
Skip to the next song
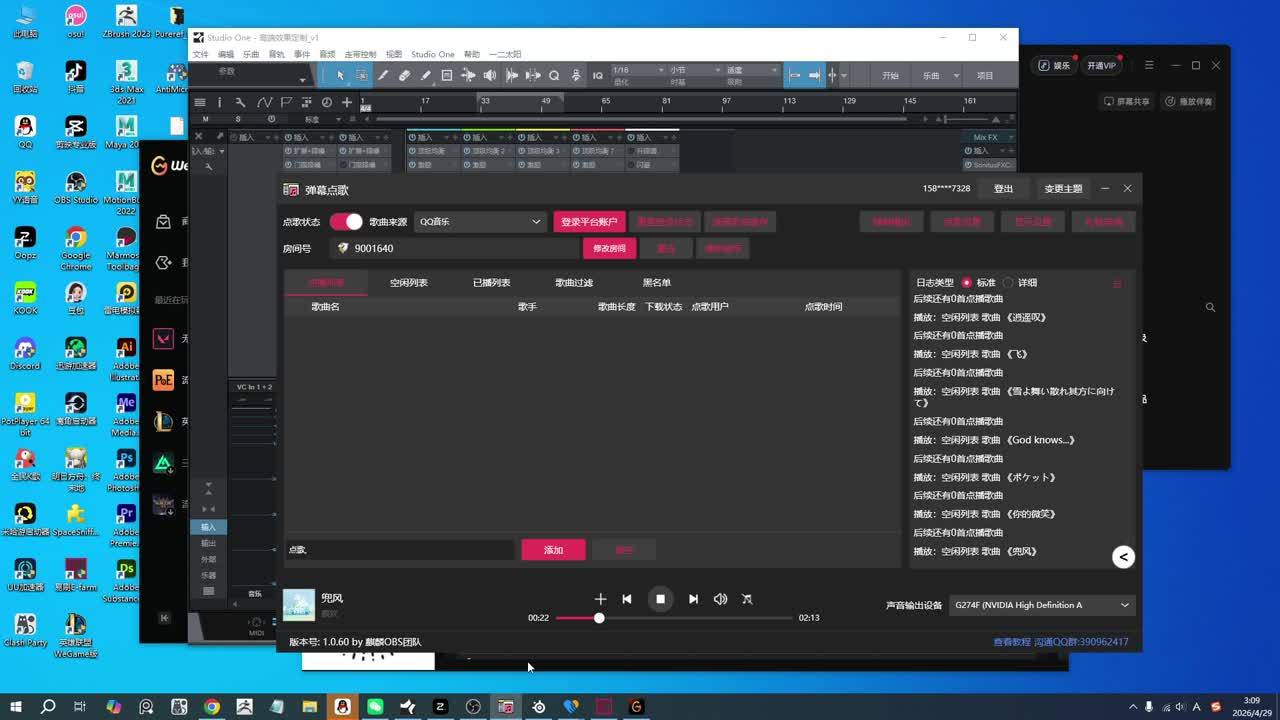click(x=693, y=599)
